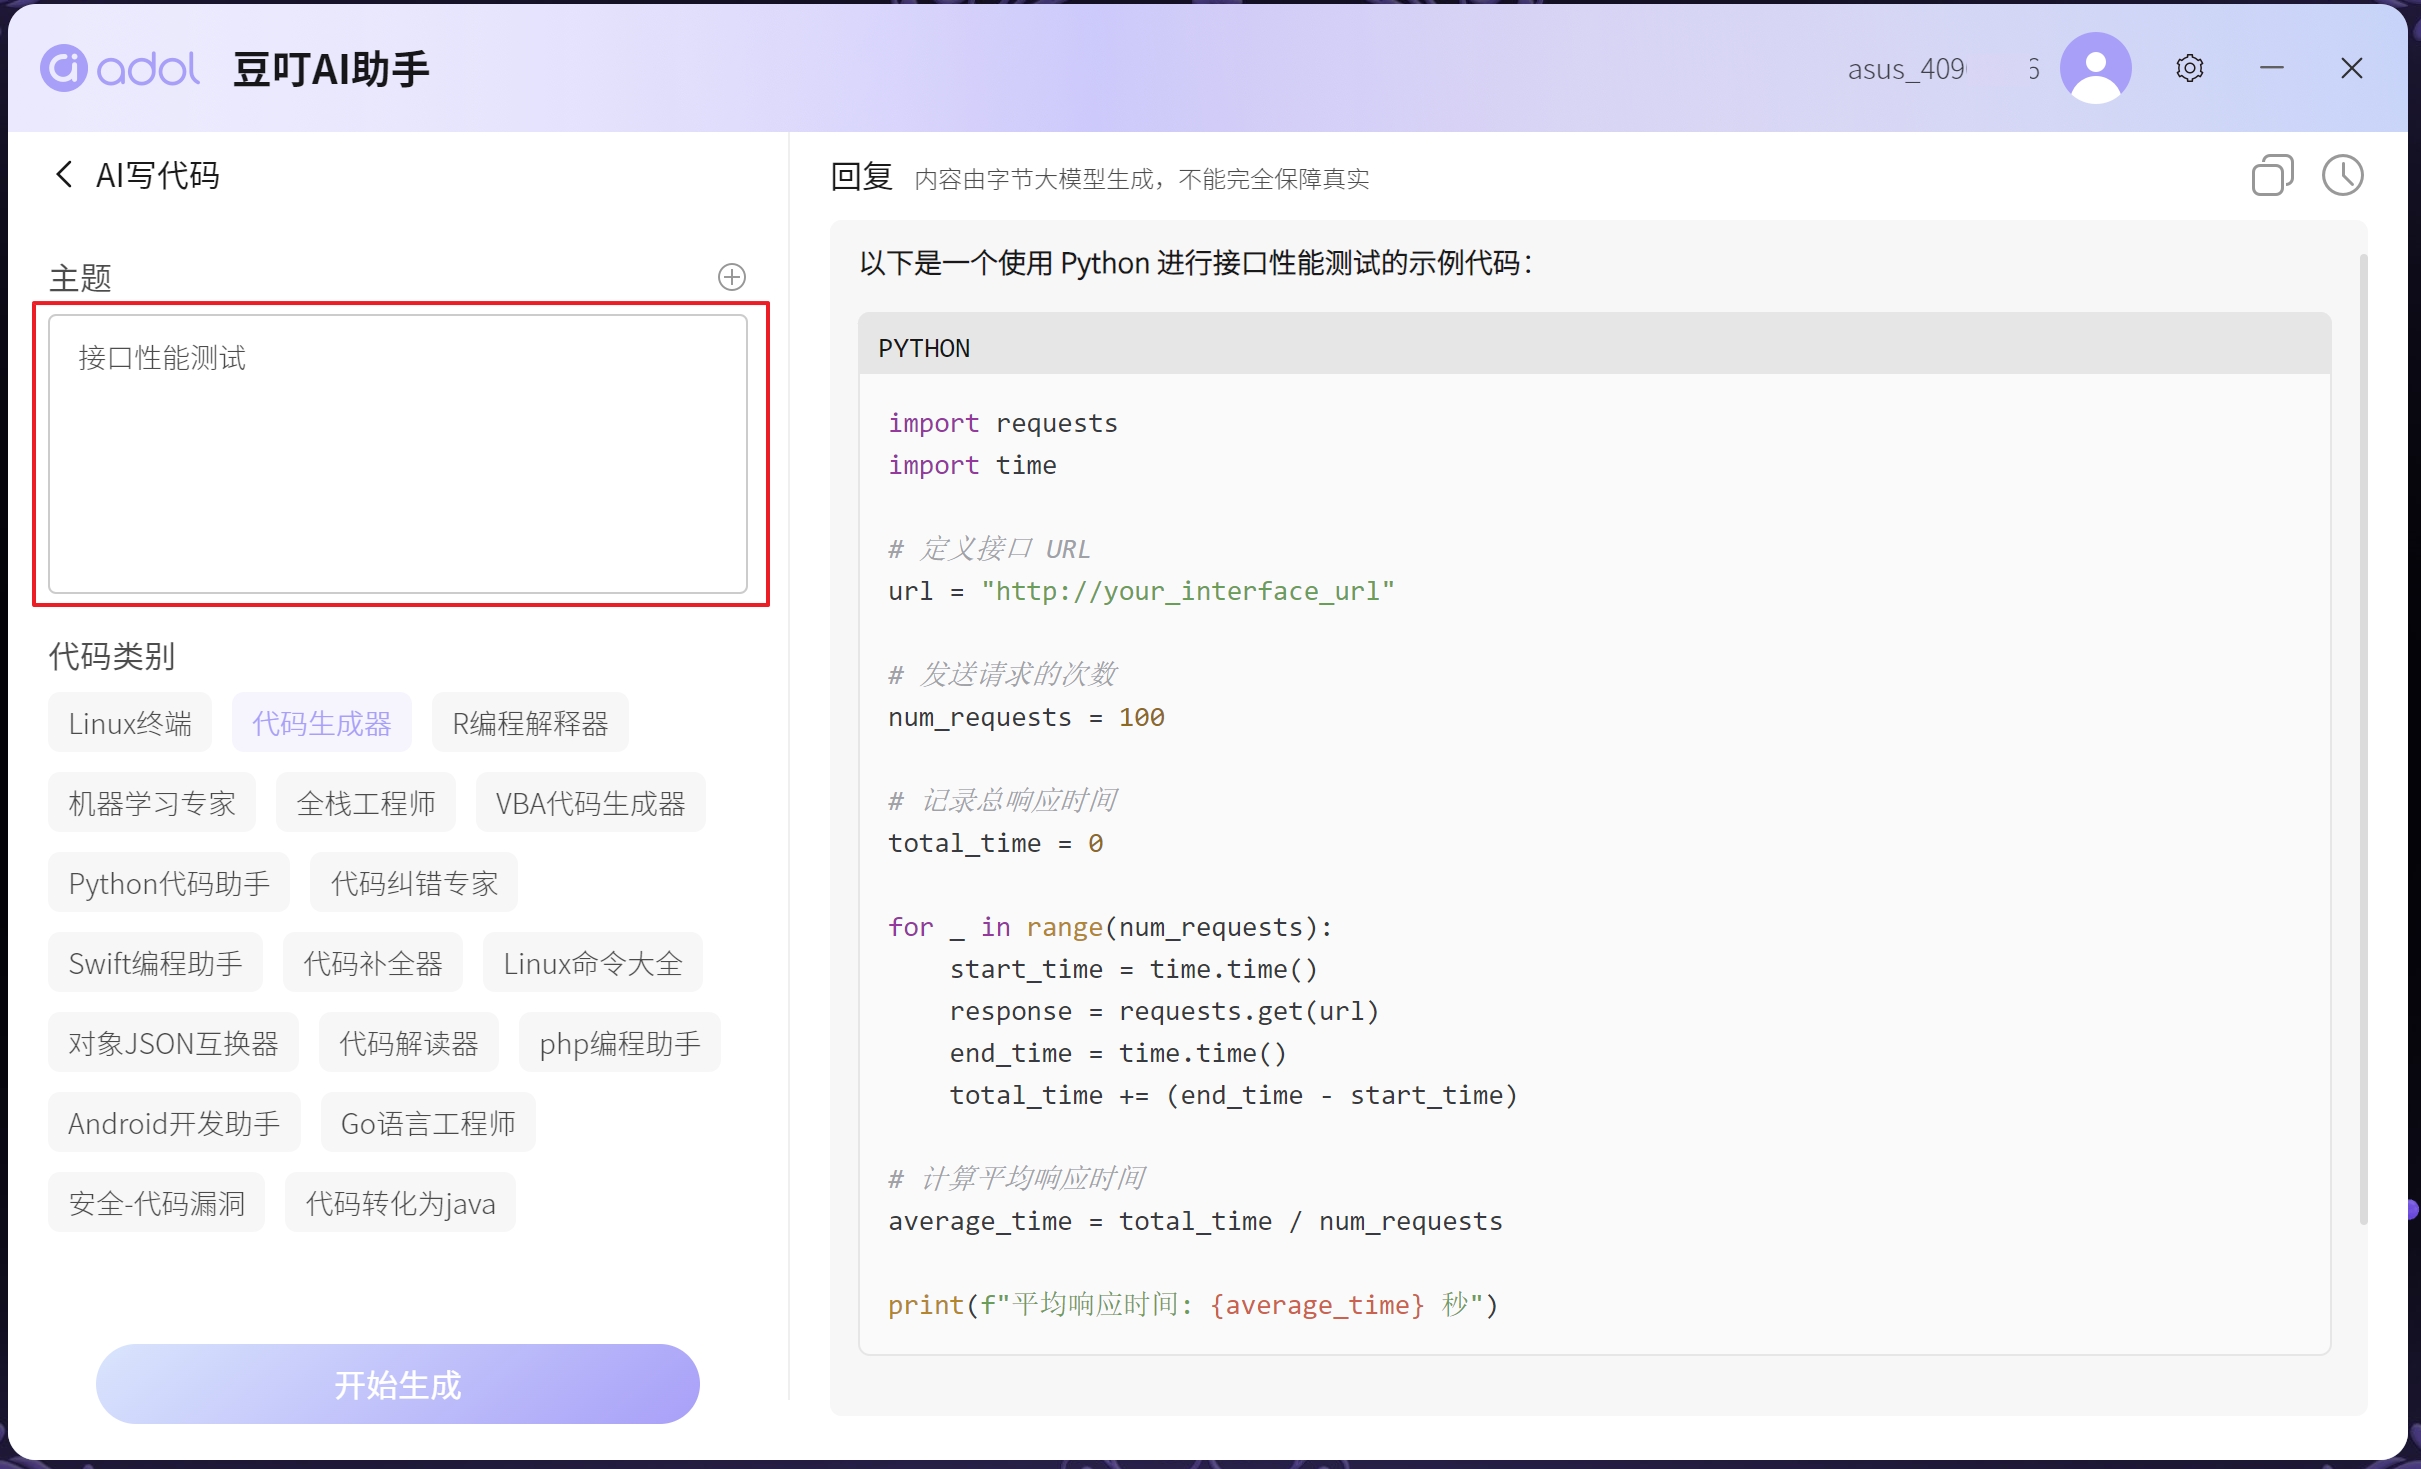
Task: Copy the reply with the copy icon
Action: click(2271, 176)
